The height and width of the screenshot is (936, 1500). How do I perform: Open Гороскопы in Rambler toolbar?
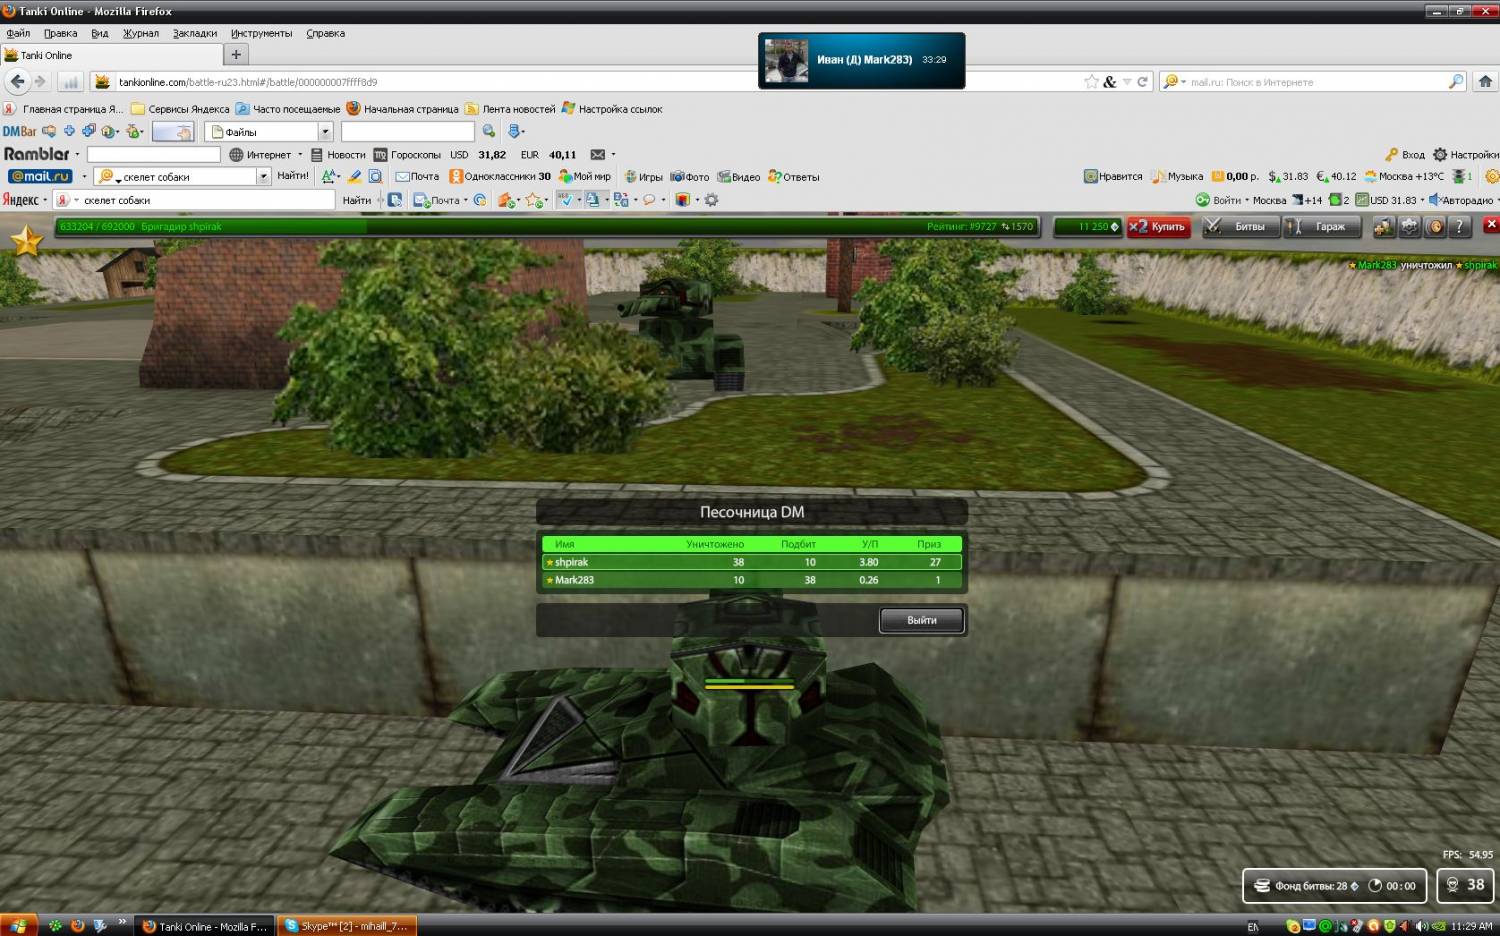click(408, 155)
